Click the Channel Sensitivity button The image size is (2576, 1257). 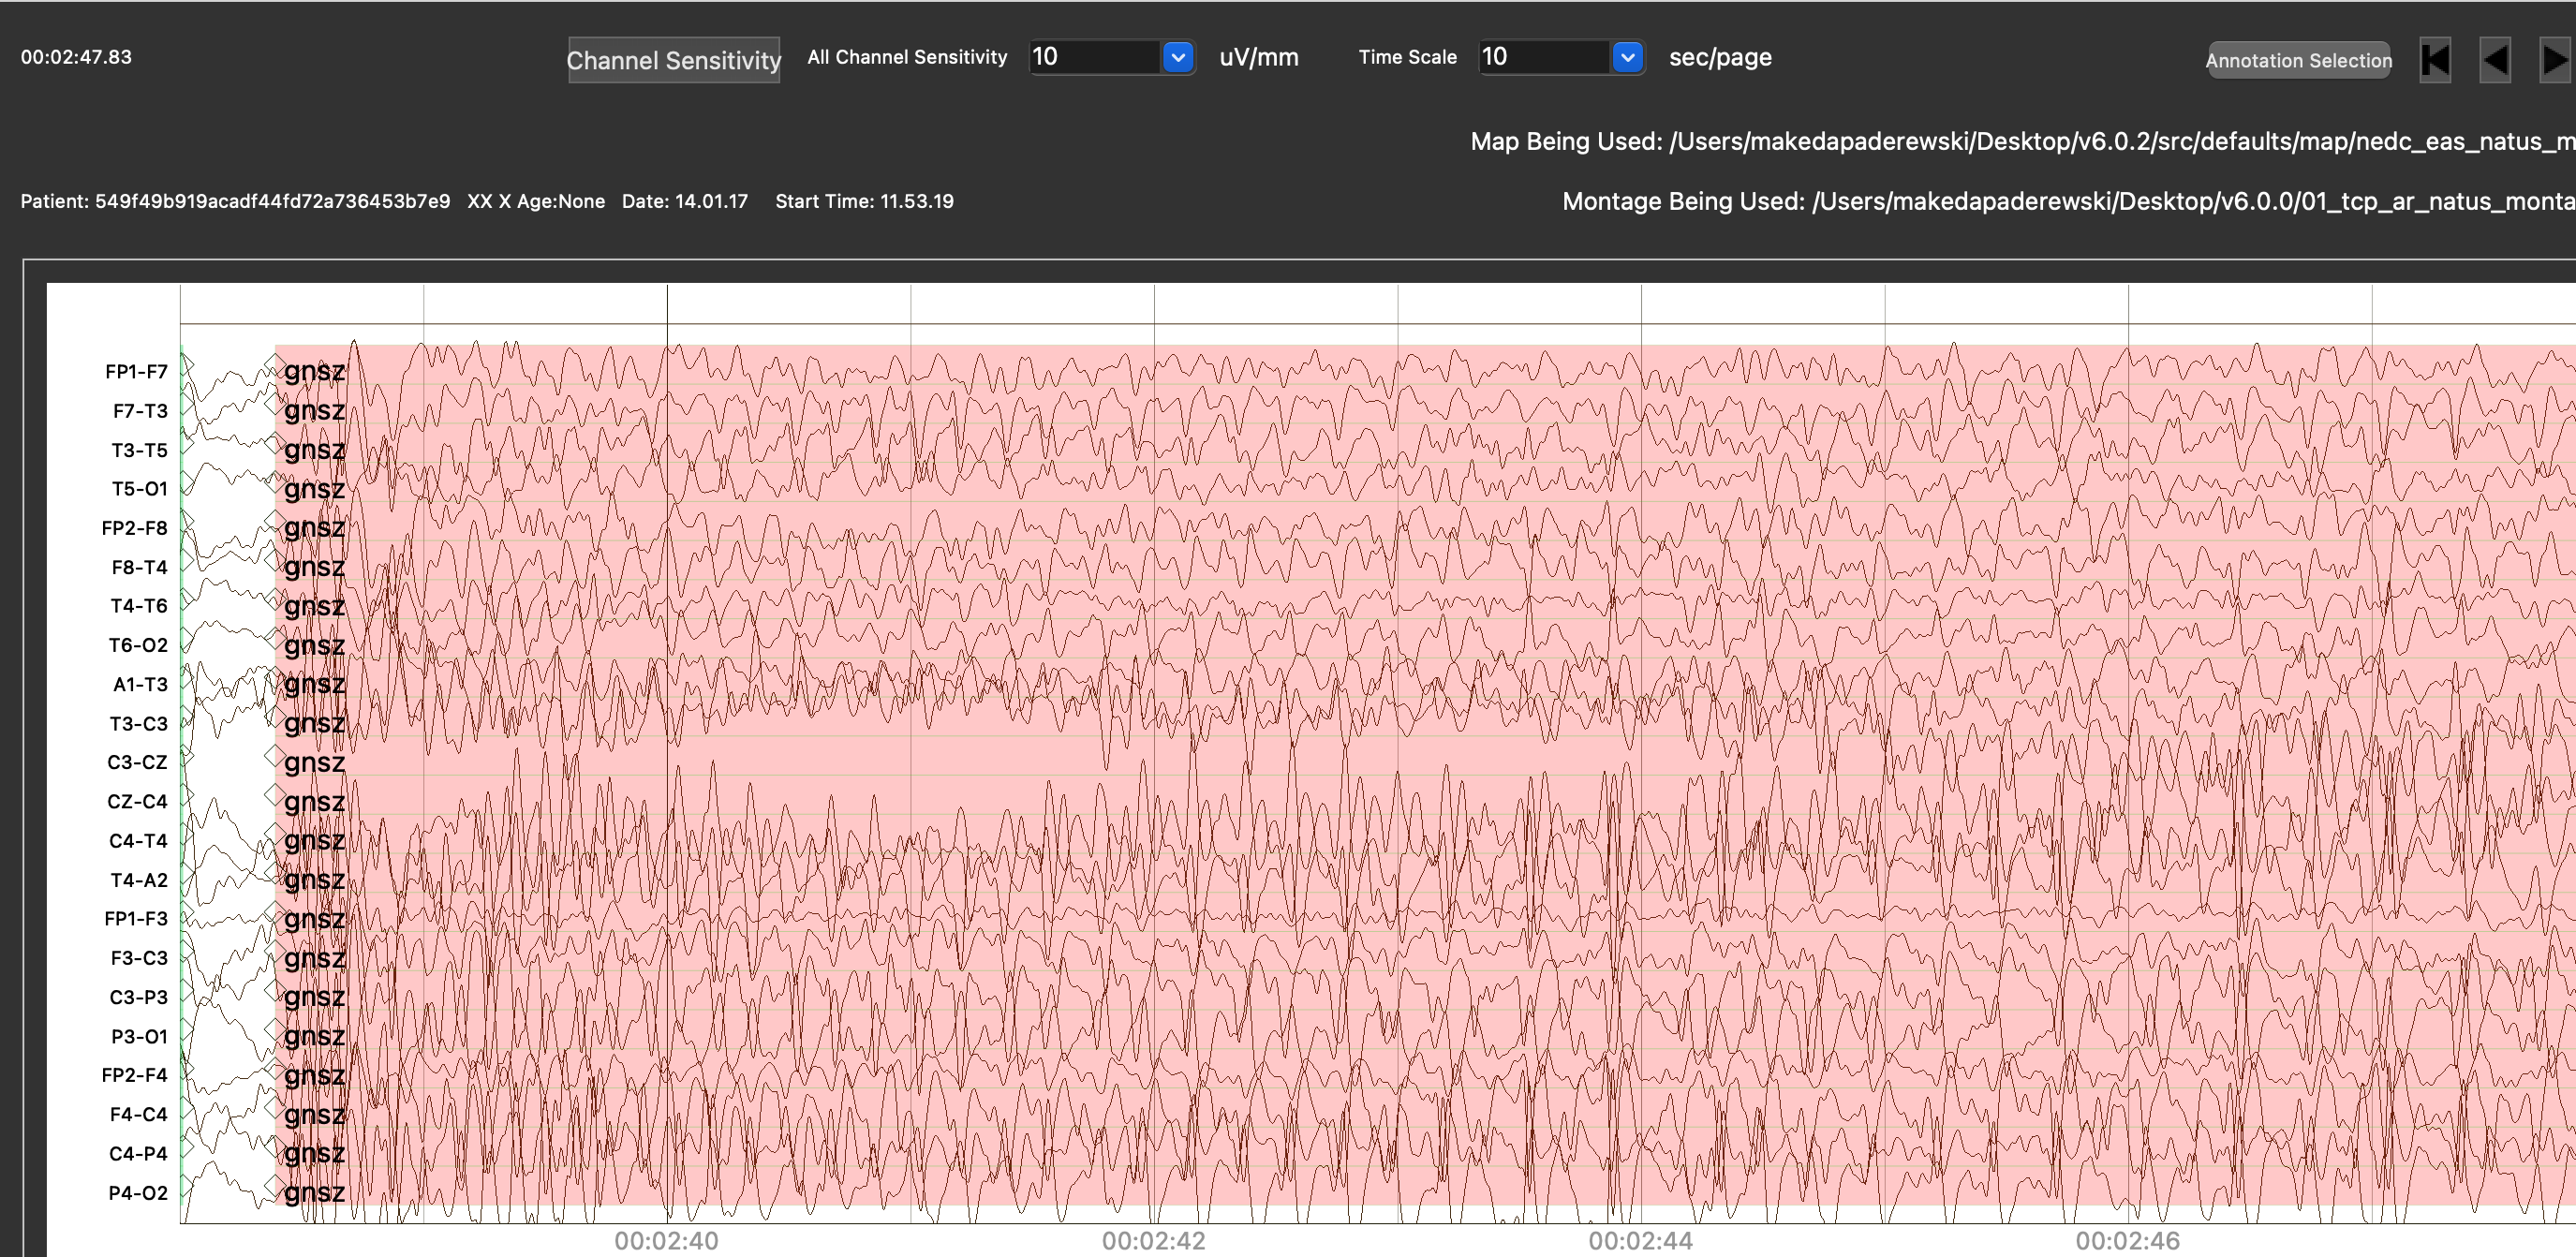pos(673,60)
